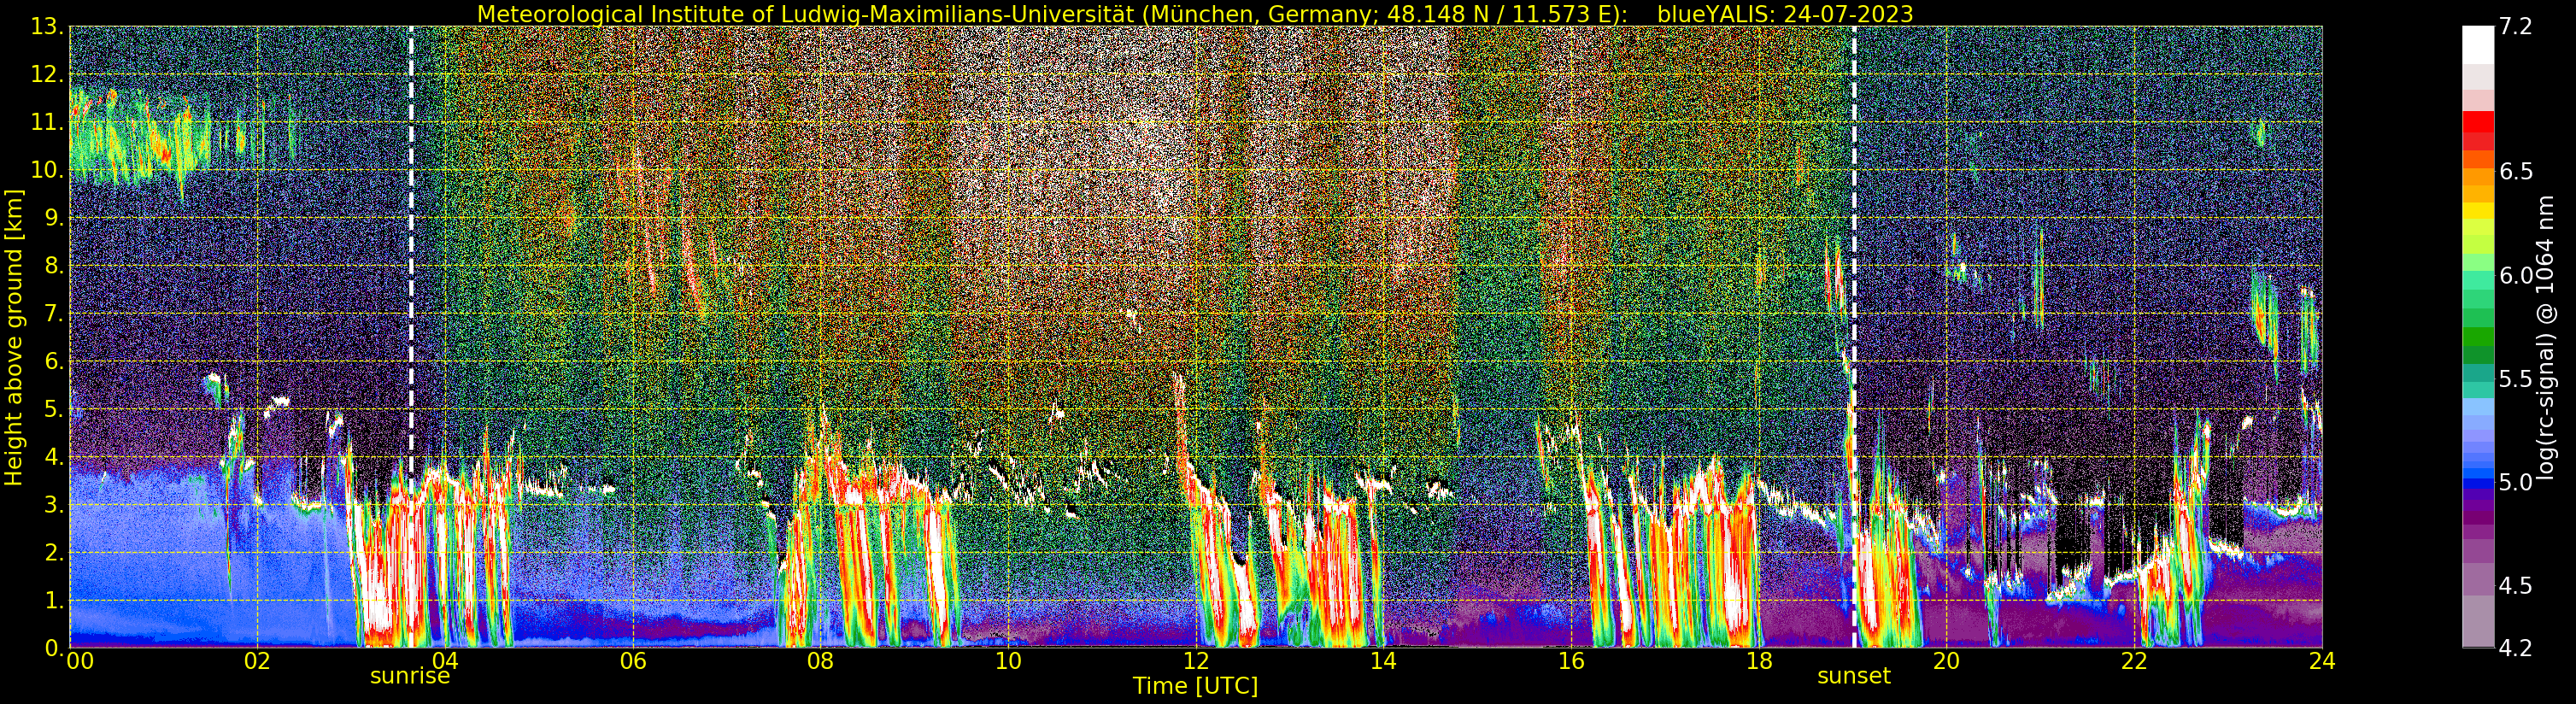Click the time axis tick '04'

click(445, 661)
